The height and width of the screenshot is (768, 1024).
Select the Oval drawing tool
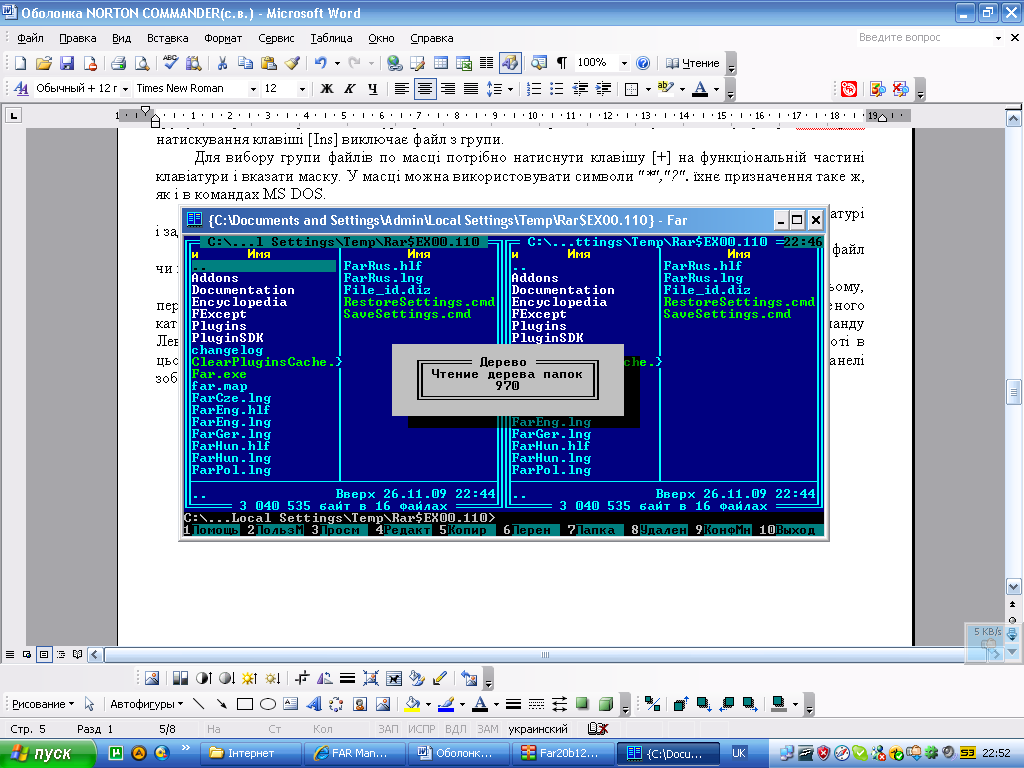(268, 704)
